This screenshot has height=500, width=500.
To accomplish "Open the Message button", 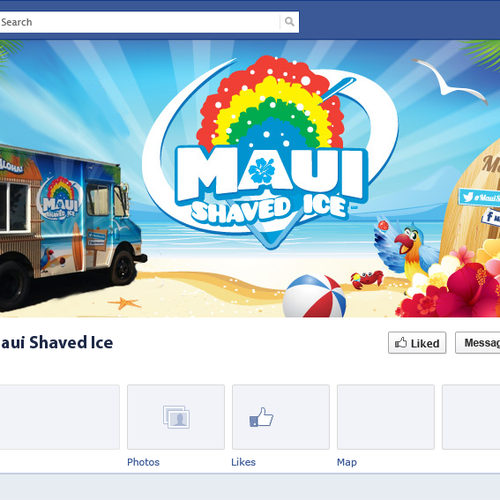I will coord(478,343).
